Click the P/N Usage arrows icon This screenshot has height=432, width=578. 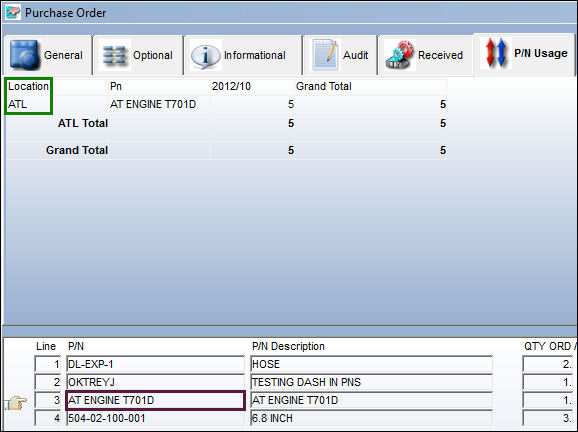pos(495,53)
